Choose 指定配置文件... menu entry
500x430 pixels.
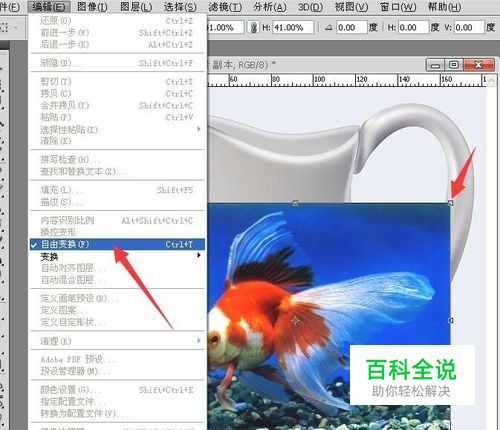tap(117, 402)
